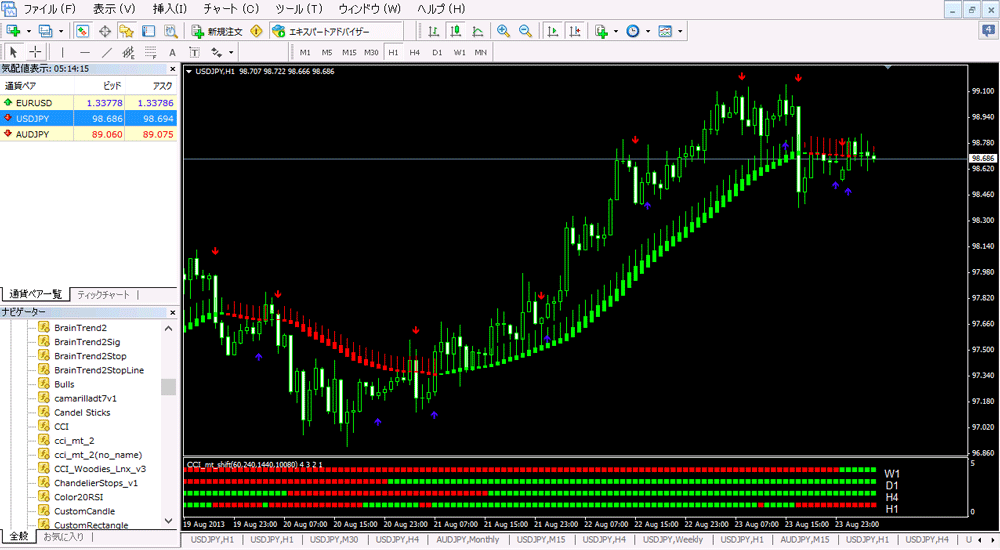This screenshot has height=550, width=1000.
Task: Open the AUDJPY,Monthly chart tab
Action: 467,540
